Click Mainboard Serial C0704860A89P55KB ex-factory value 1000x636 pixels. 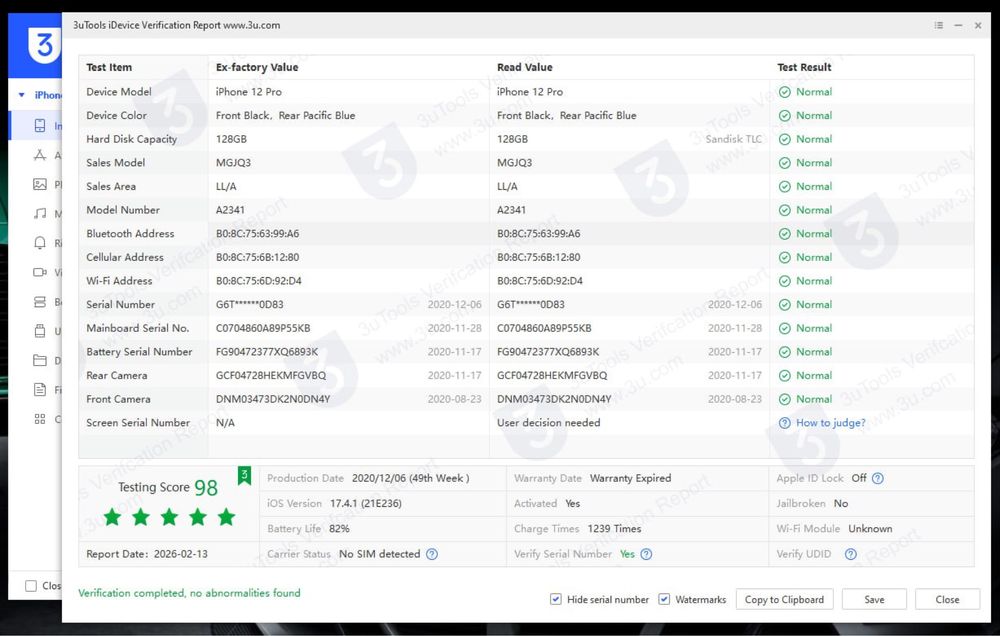[263, 329]
